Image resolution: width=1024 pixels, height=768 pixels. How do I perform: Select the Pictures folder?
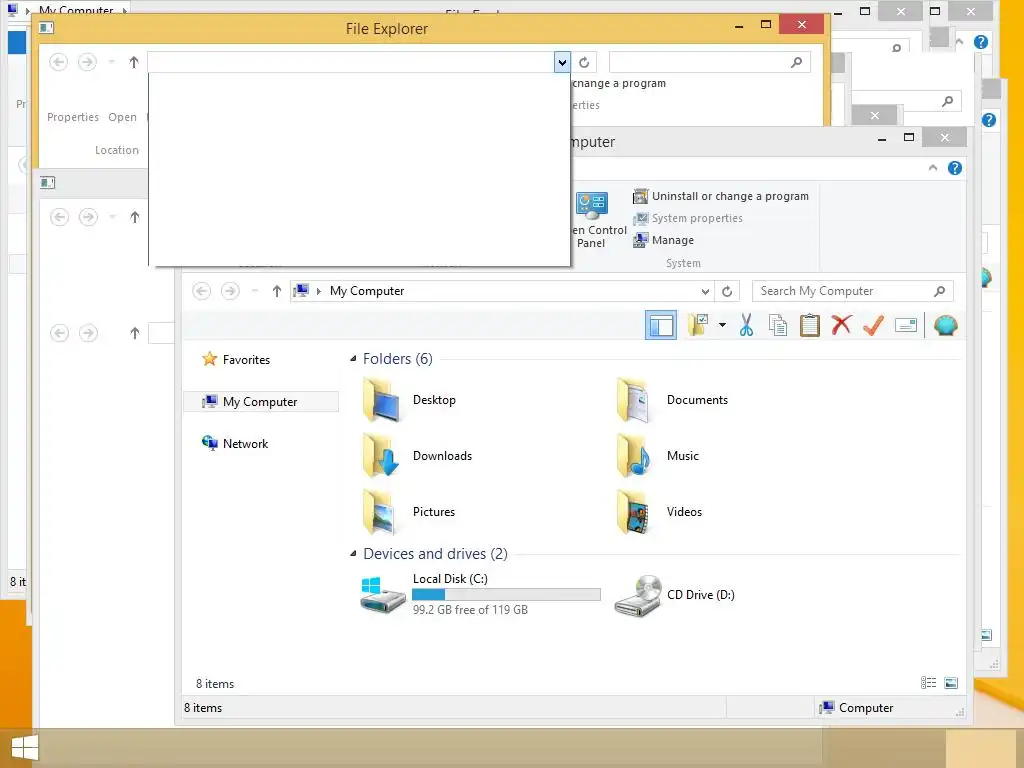(409, 512)
